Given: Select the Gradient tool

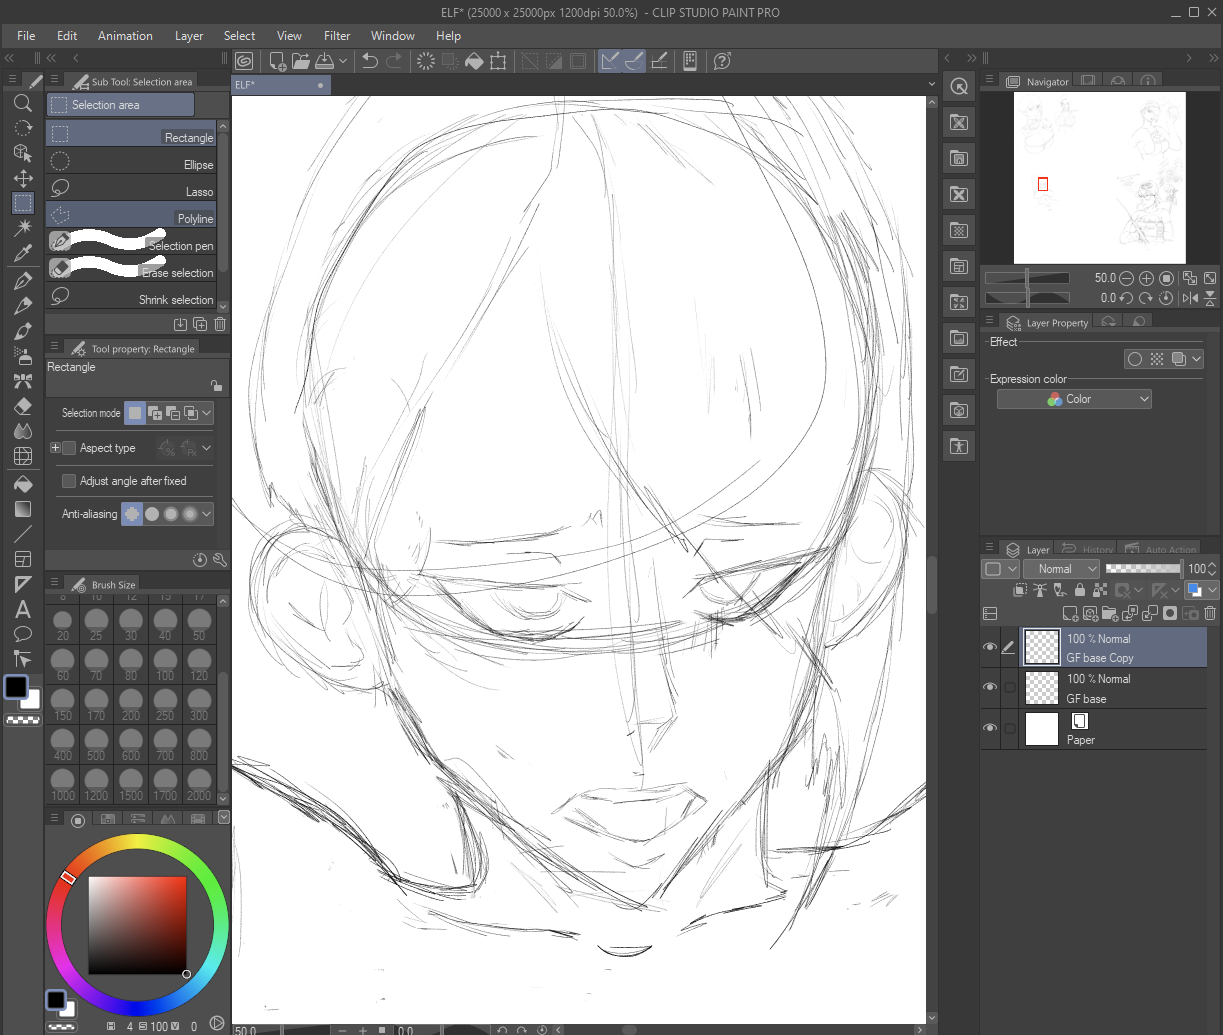Looking at the screenshot, I should [x=23, y=509].
